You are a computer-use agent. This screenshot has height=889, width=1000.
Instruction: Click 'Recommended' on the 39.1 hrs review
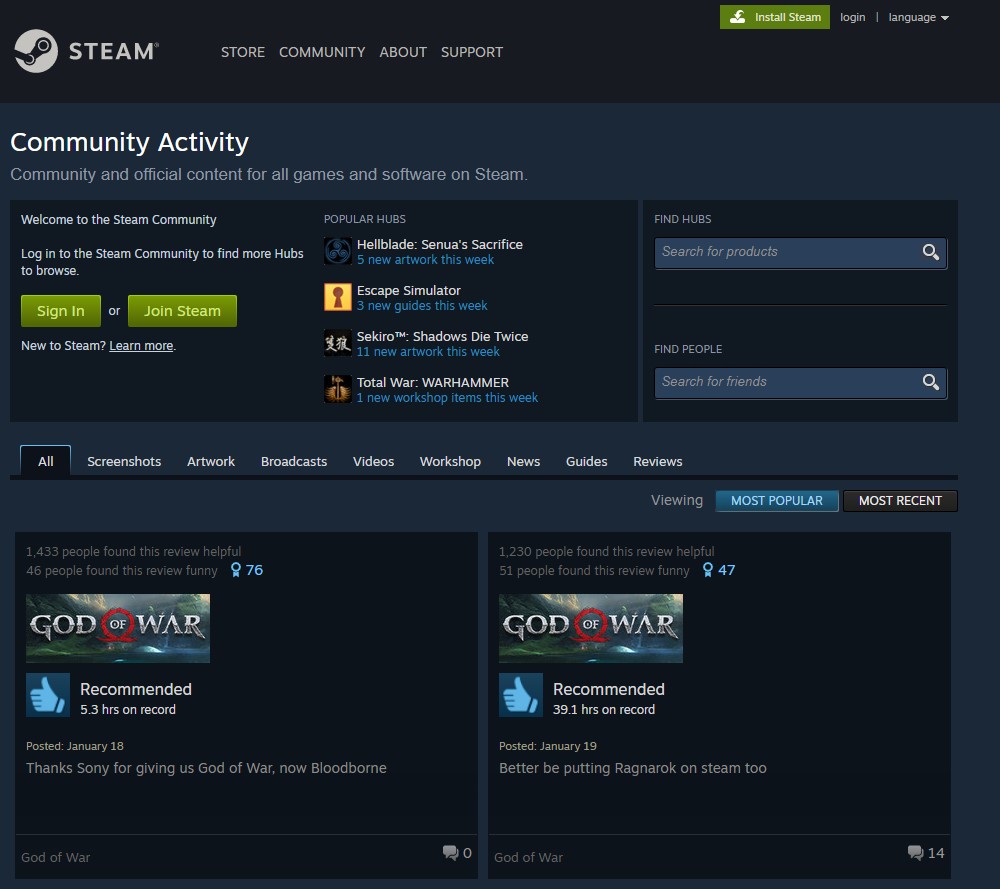point(608,689)
